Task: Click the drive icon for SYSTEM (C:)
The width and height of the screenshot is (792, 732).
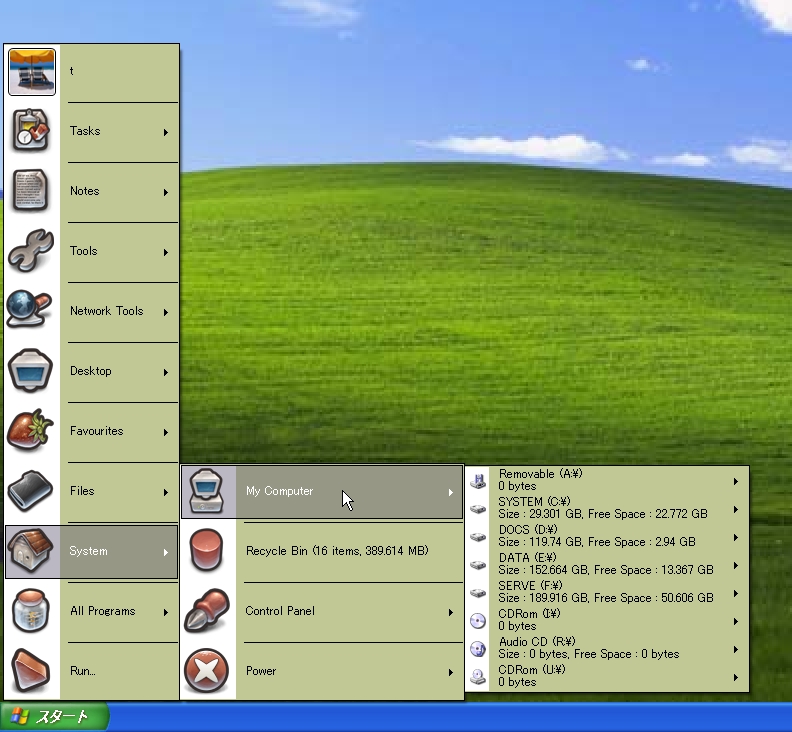Action: click(478, 509)
